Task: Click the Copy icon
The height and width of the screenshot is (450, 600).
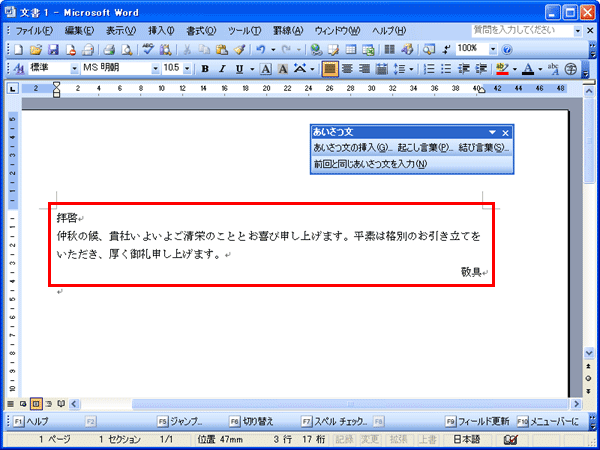Action: click(205, 49)
